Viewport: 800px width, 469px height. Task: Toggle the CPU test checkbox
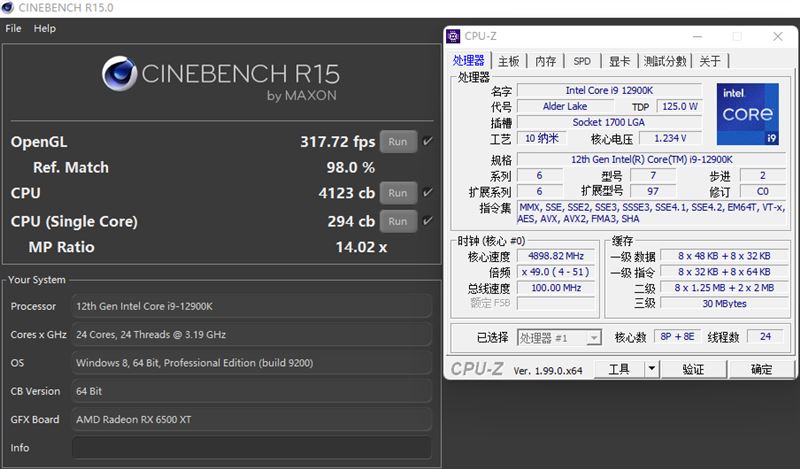point(428,193)
